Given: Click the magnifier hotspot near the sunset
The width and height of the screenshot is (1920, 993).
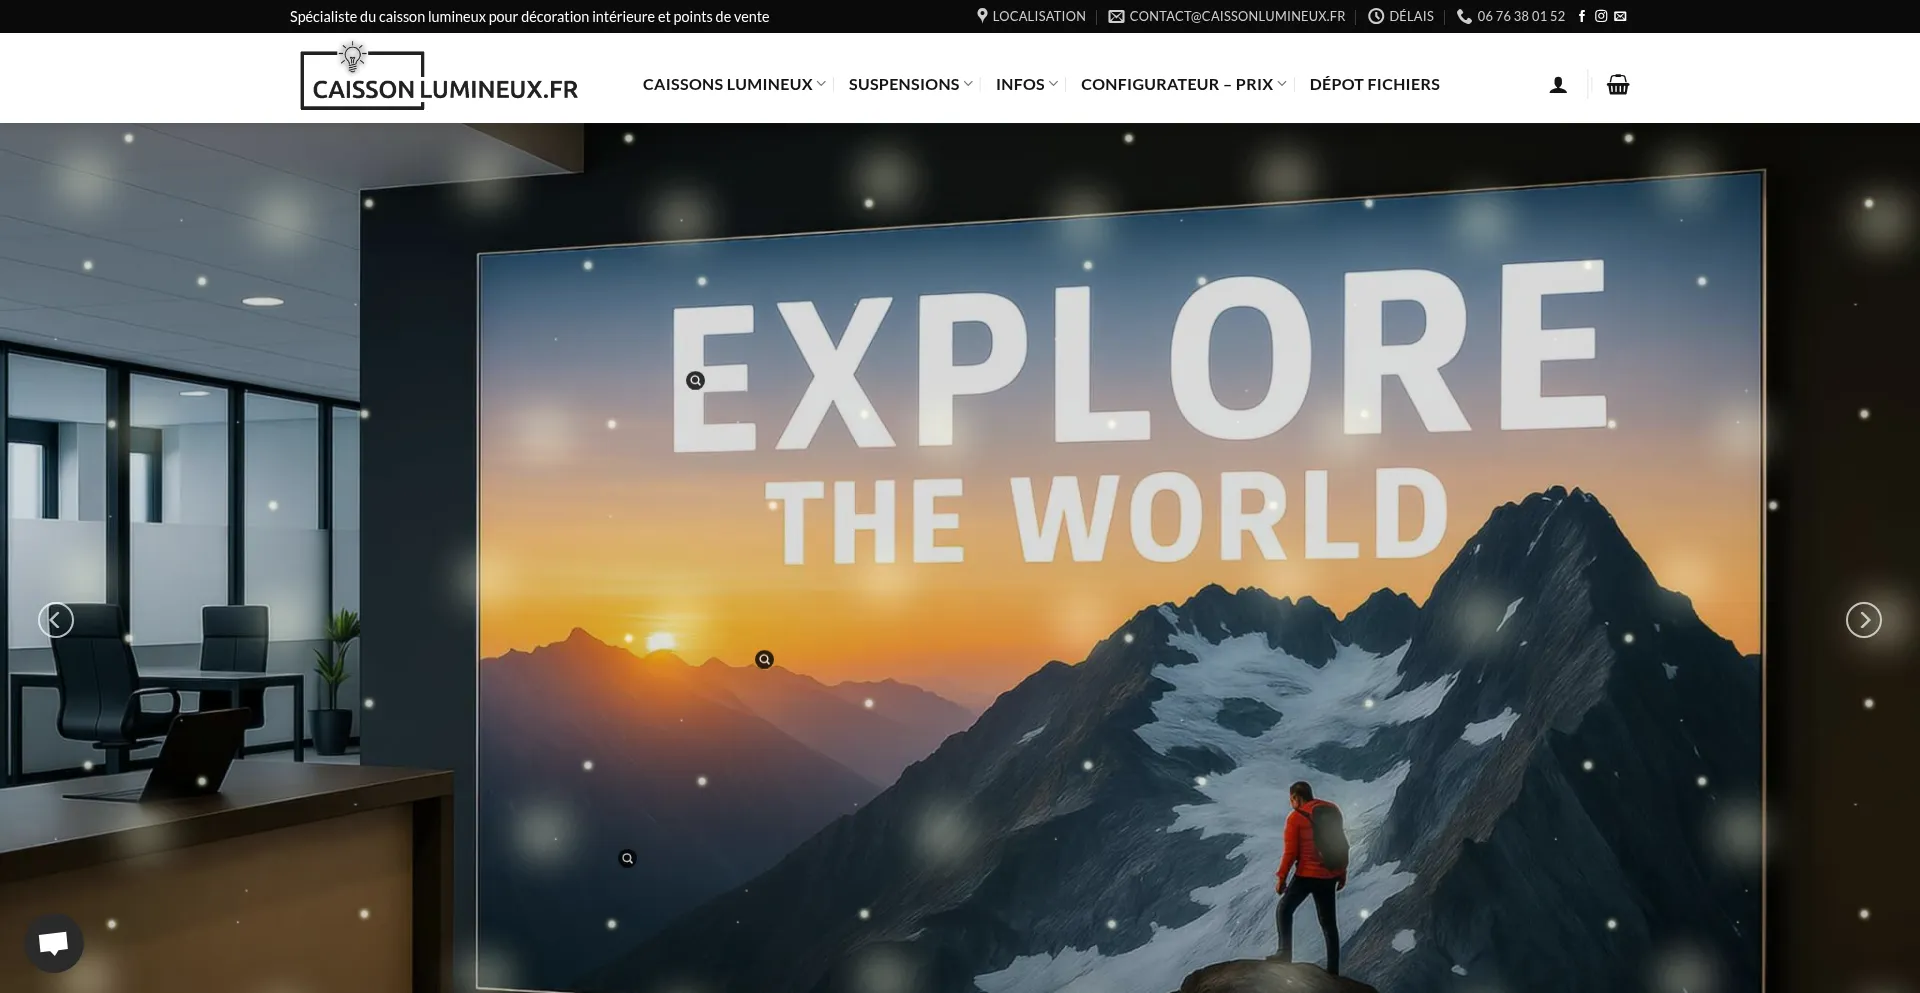Looking at the screenshot, I should 765,660.
